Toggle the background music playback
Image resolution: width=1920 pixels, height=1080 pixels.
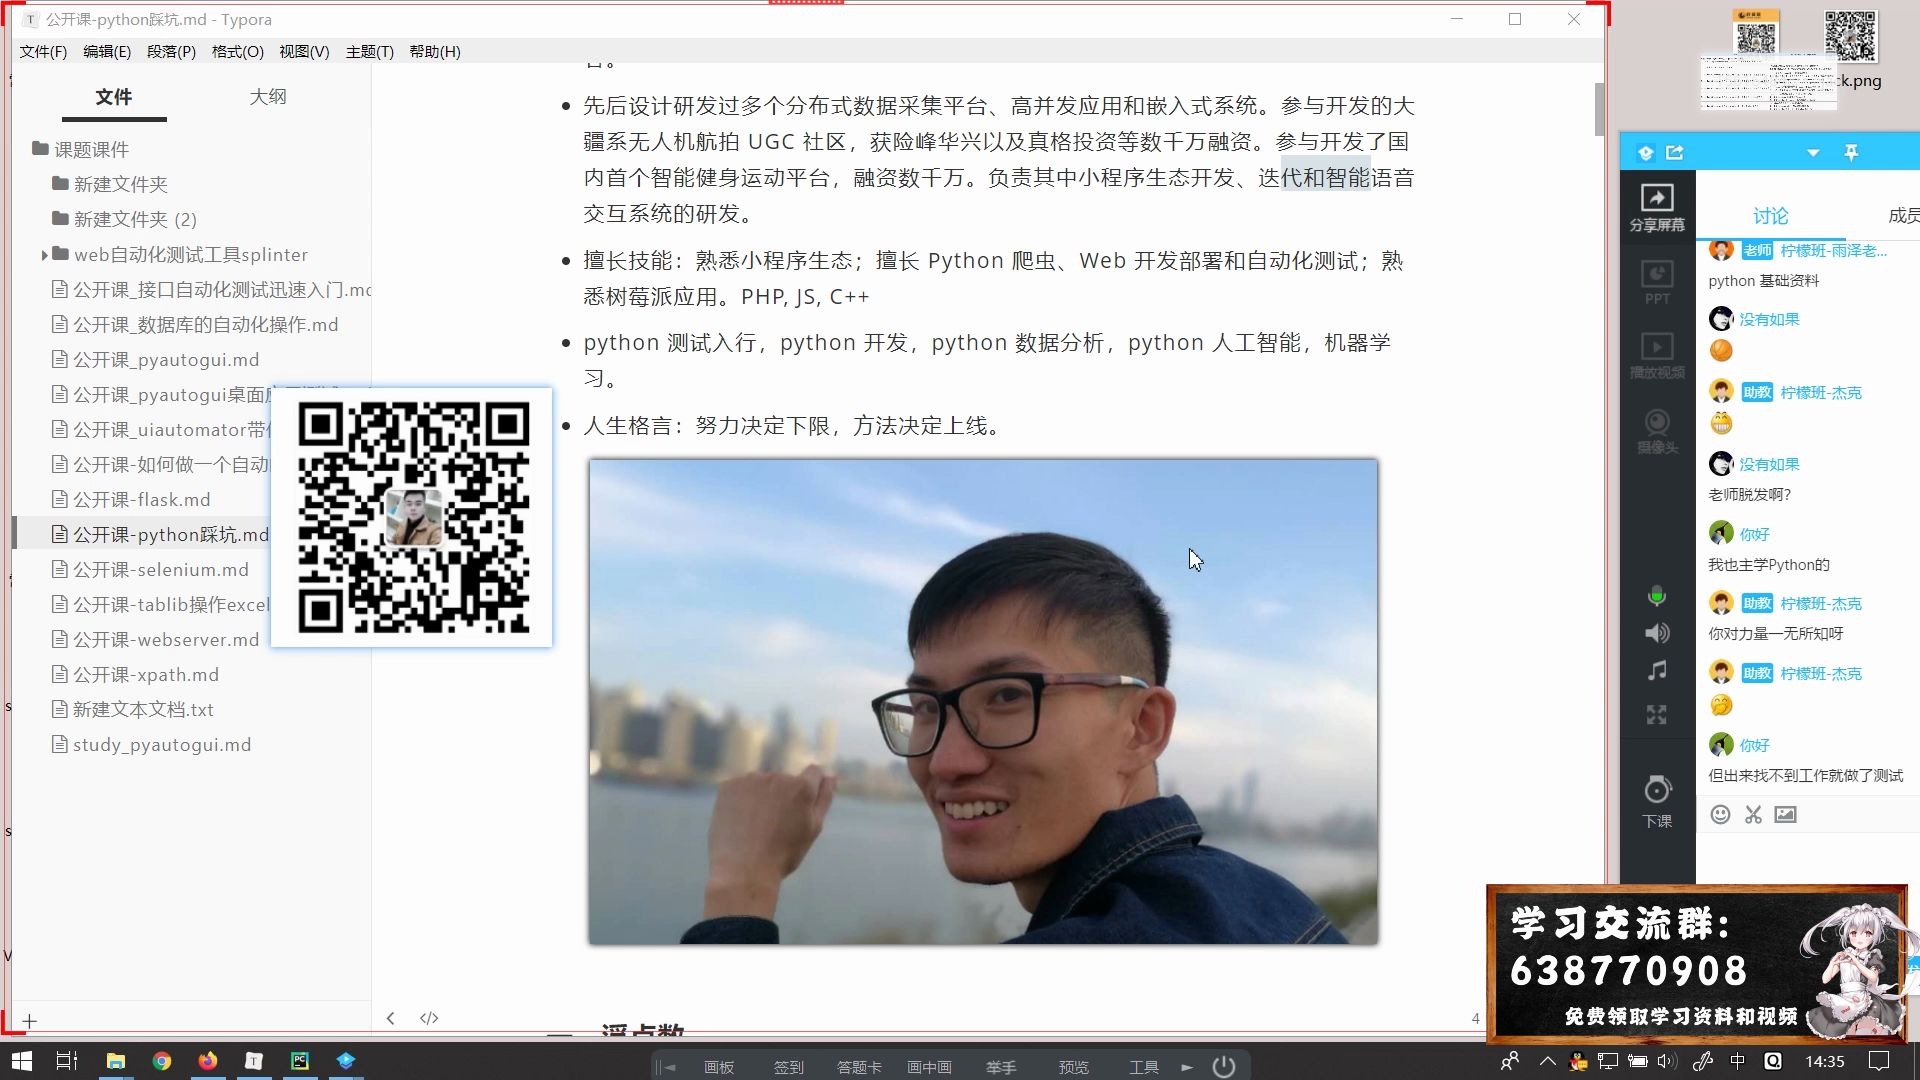1657,671
